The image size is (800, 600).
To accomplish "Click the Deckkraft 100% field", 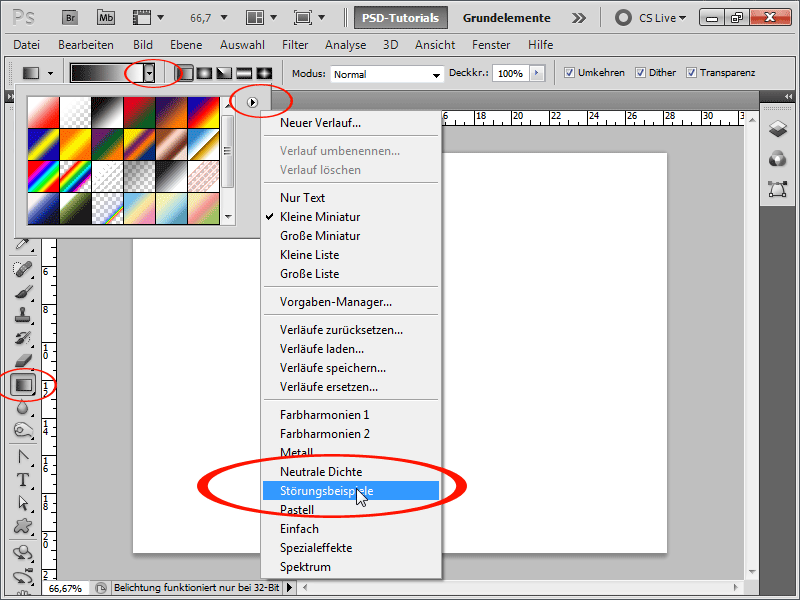I will (511, 73).
